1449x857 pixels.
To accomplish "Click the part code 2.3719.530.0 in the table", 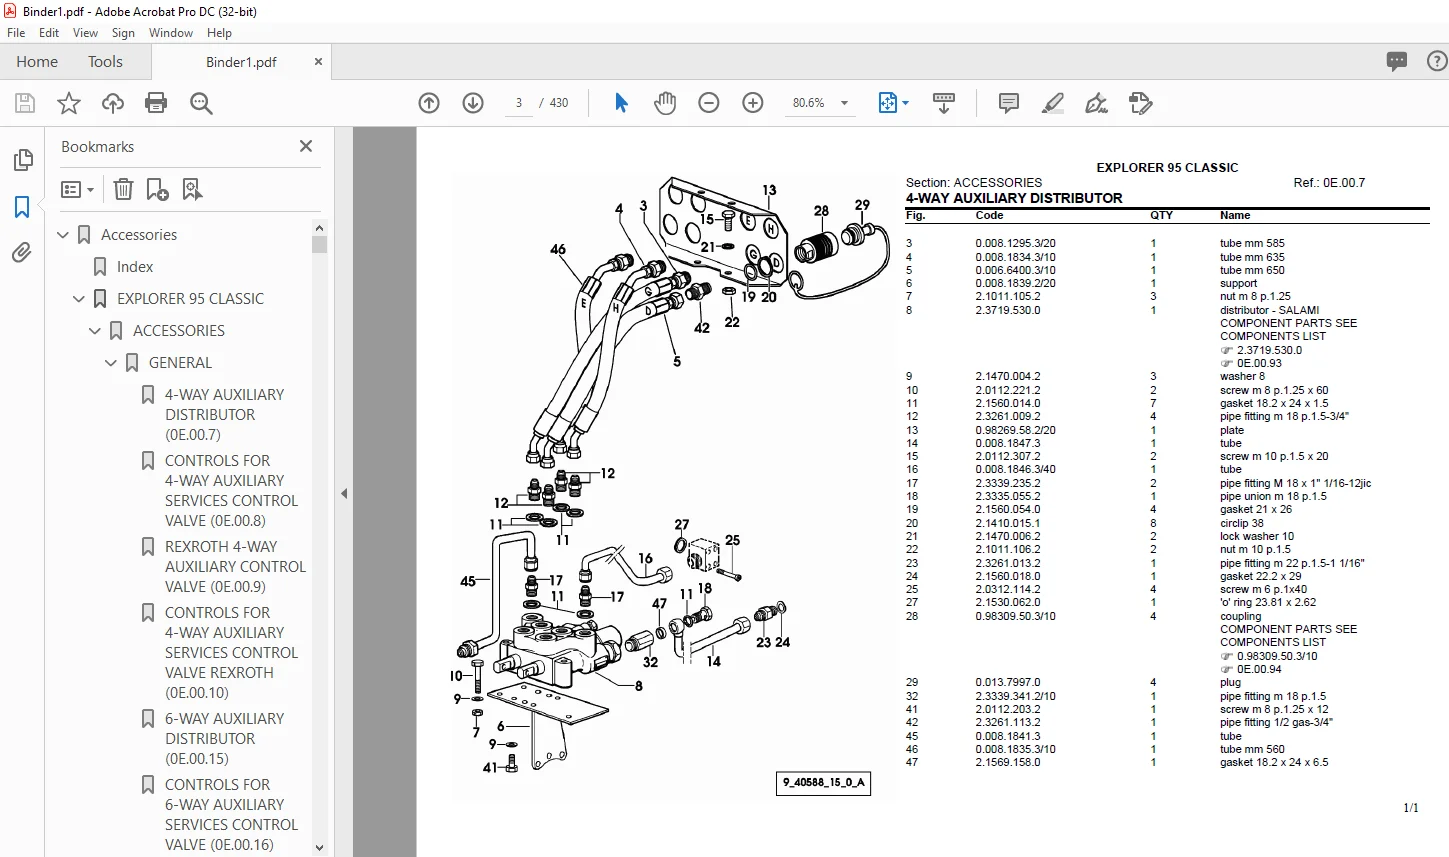I will 1008,310.
